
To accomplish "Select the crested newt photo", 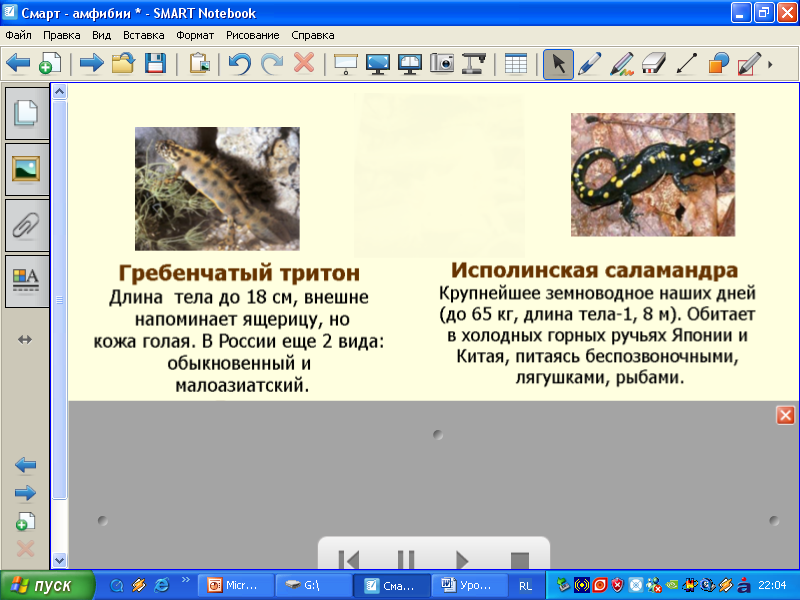I will (x=217, y=189).
